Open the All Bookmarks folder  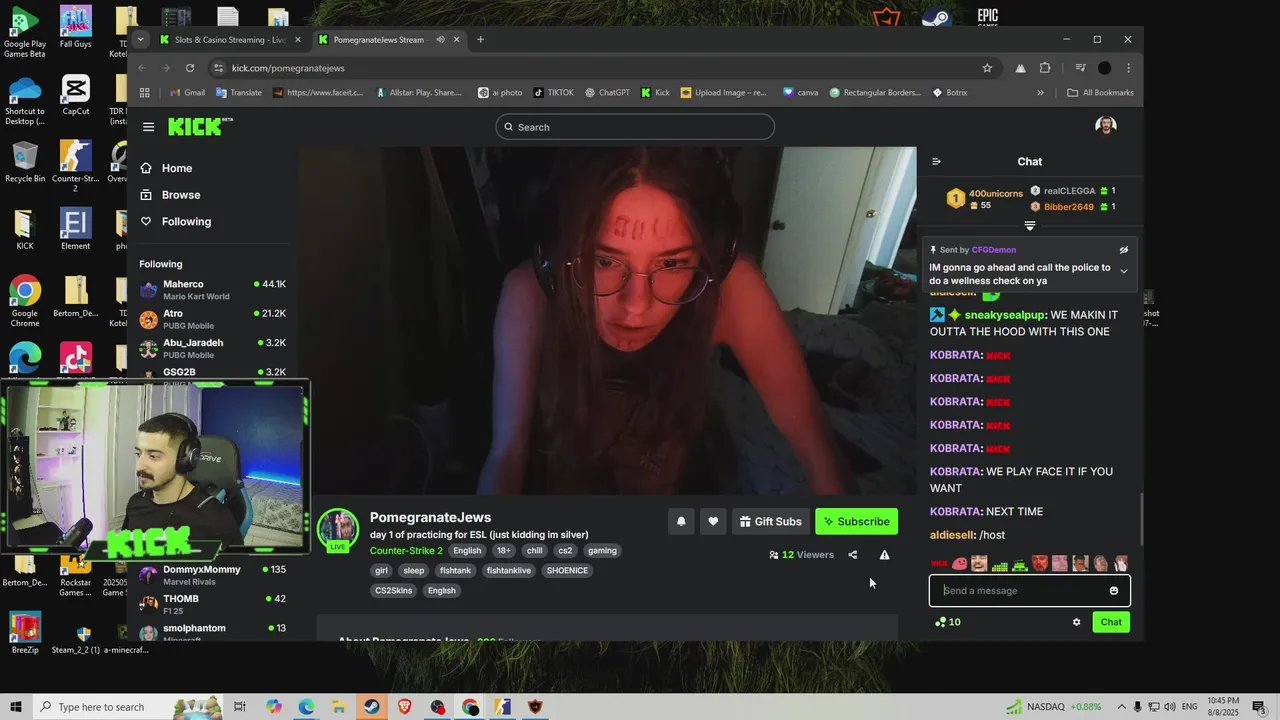1100,93
